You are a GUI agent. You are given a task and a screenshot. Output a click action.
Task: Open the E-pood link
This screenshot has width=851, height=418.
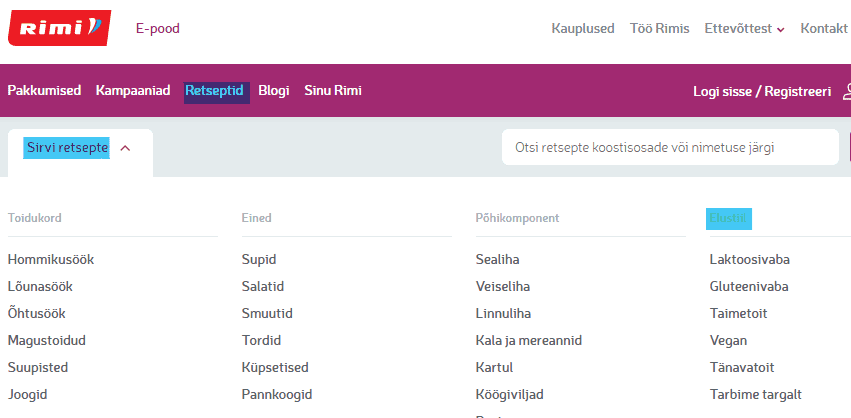(158, 28)
